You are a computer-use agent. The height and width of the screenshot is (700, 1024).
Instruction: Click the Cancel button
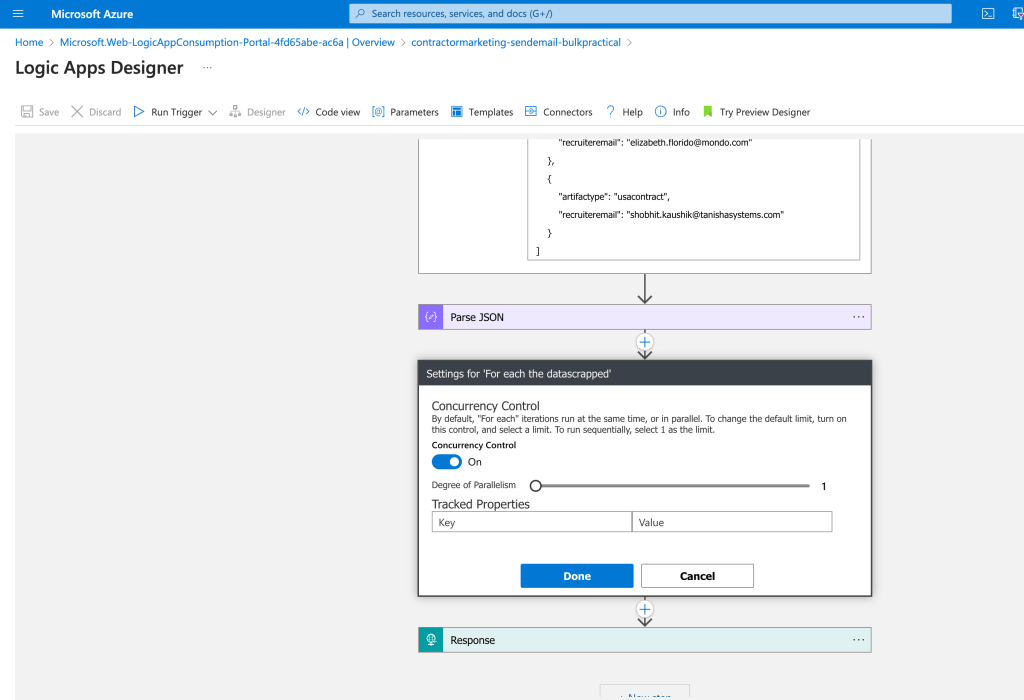click(x=697, y=576)
